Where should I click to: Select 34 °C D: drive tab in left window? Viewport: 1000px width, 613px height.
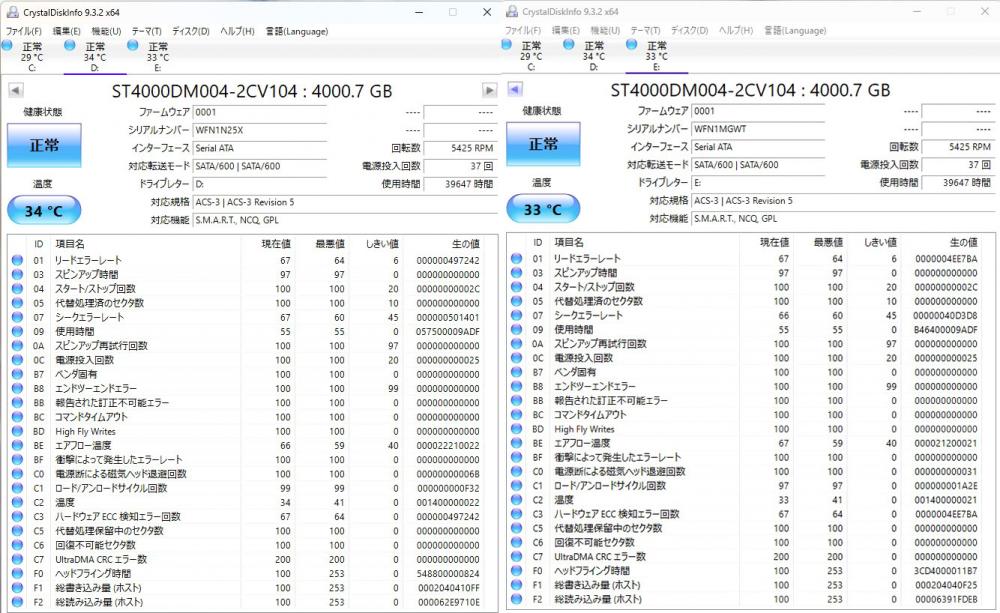(95, 56)
